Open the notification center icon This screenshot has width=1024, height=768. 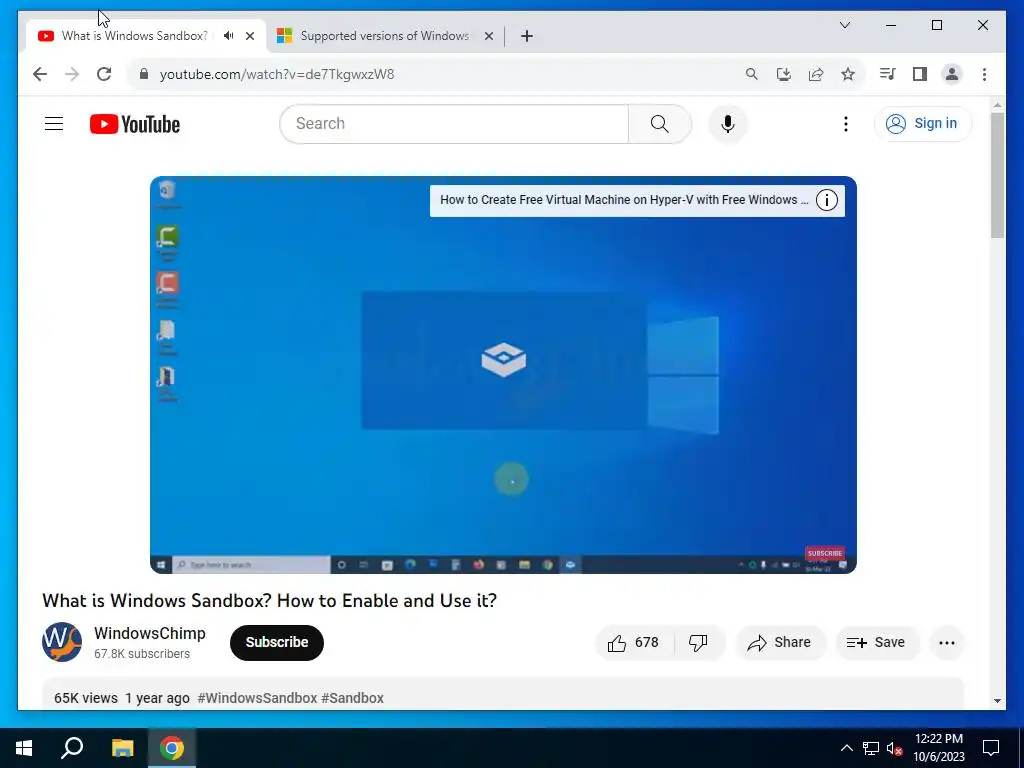pyautogui.click(x=991, y=748)
